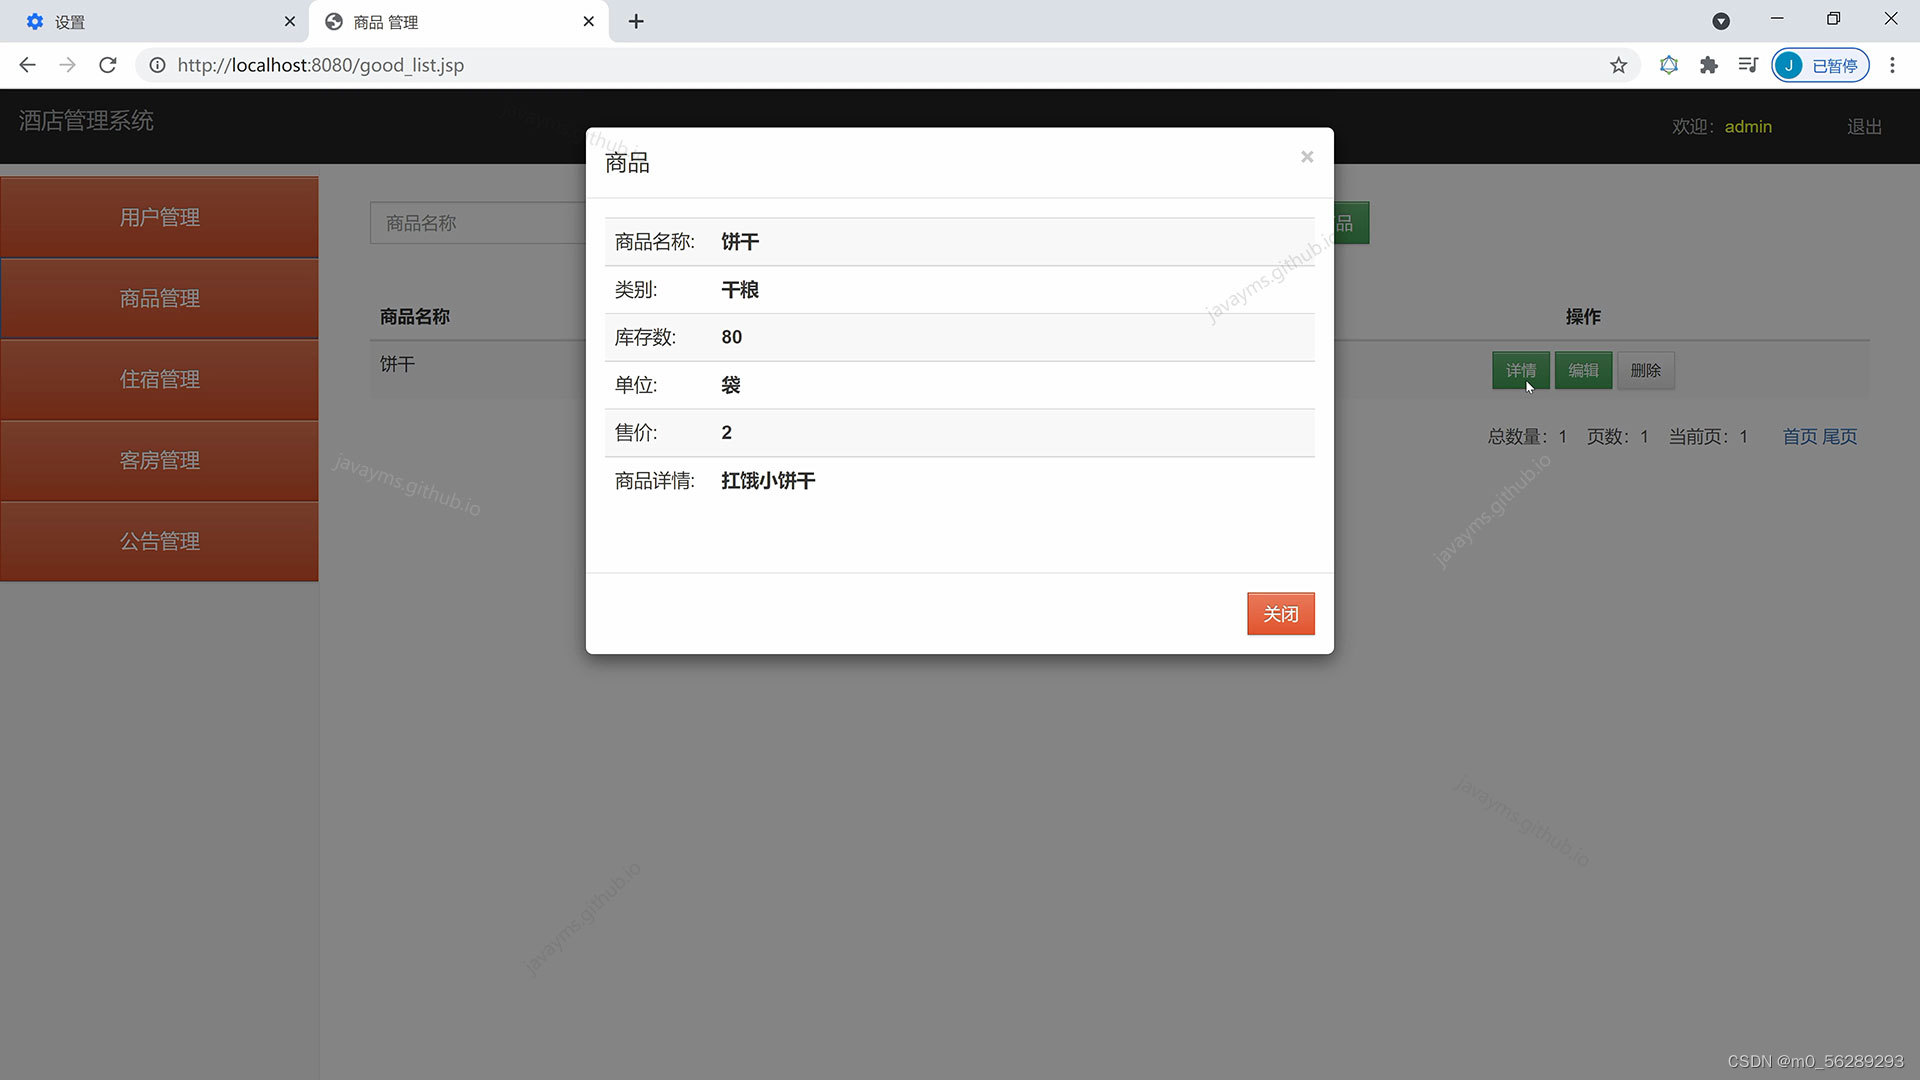This screenshot has width=1920, height=1080.
Task: Select 用户管理 in the sidebar
Action: tap(159, 217)
